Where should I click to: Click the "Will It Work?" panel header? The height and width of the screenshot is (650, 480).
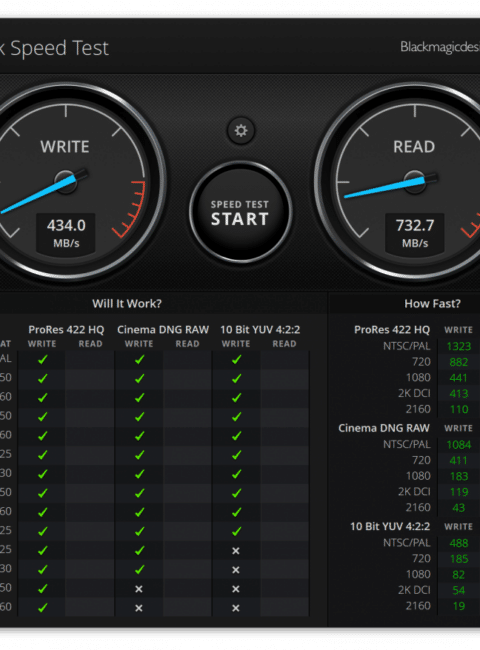[127, 303]
